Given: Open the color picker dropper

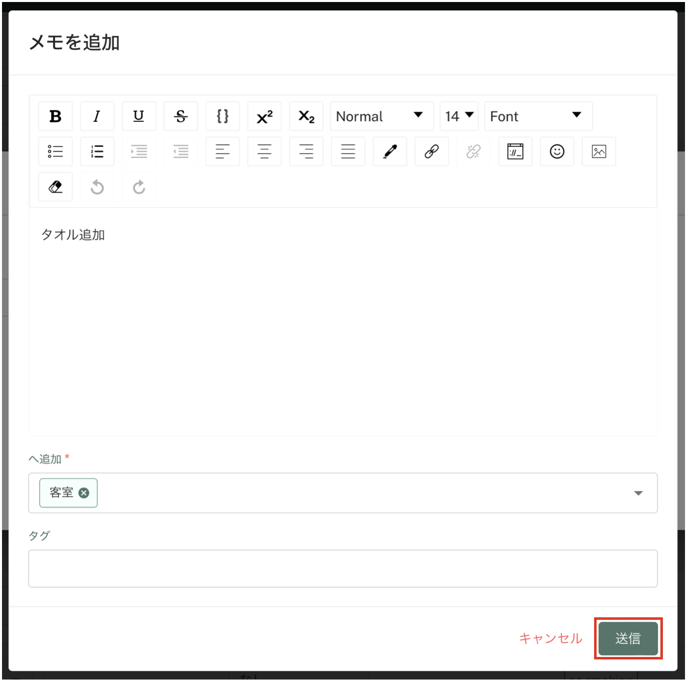Looking at the screenshot, I should point(390,152).
